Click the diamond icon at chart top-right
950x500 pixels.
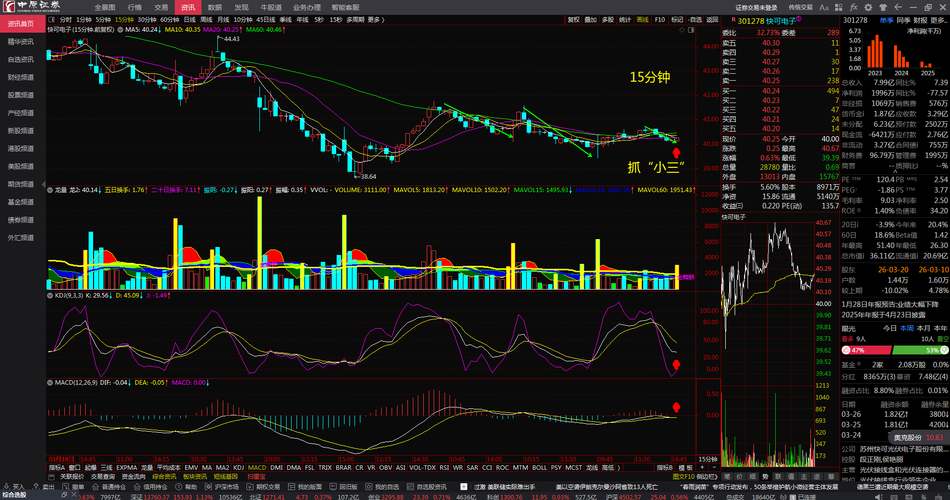pyautogui.click(x=682, y=29)
